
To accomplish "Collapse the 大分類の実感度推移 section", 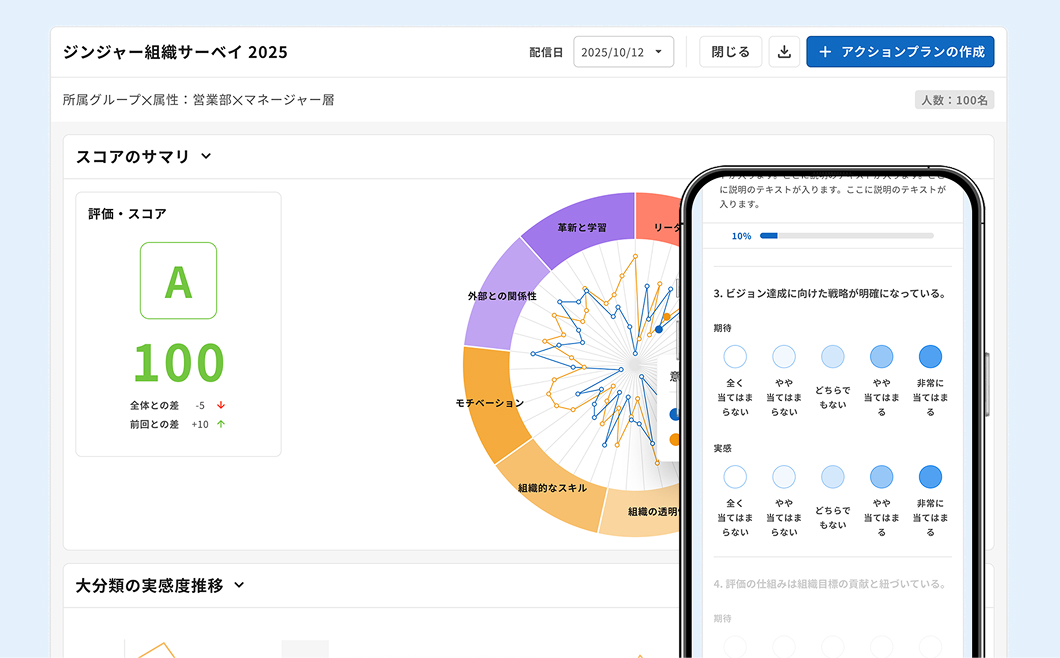I will tap(239, 585).
